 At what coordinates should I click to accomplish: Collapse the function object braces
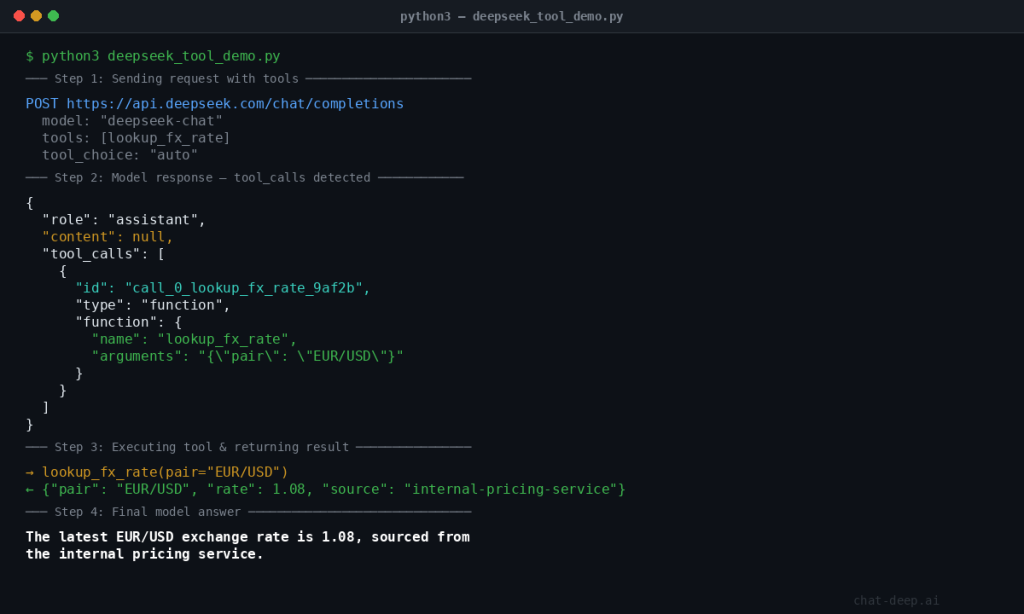[180, 321]
